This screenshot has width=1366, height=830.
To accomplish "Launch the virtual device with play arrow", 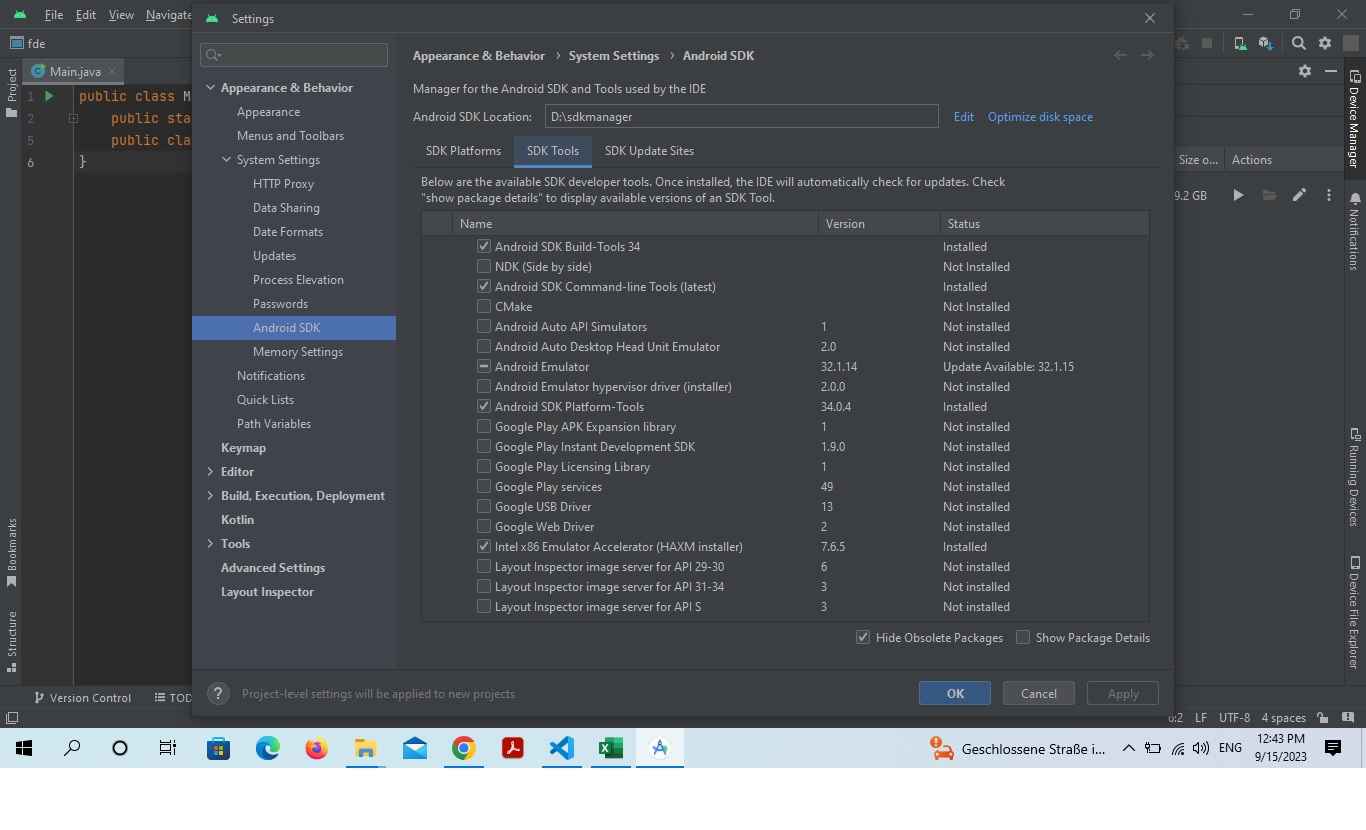I will (x=1238, y=195).
